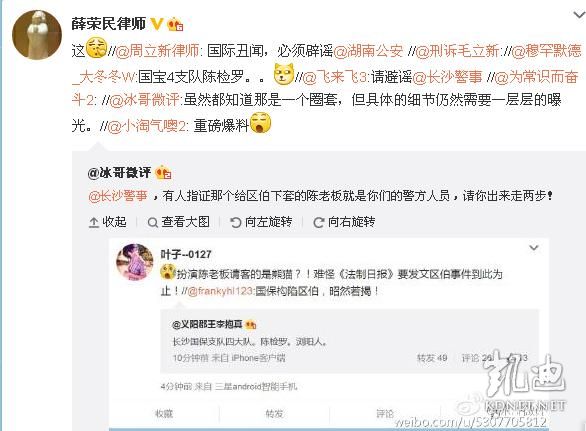This screenshot has height=431, width=586.
Task: Click the crown badge next to @冰哥微评
Action: click(x=163, y=173)
